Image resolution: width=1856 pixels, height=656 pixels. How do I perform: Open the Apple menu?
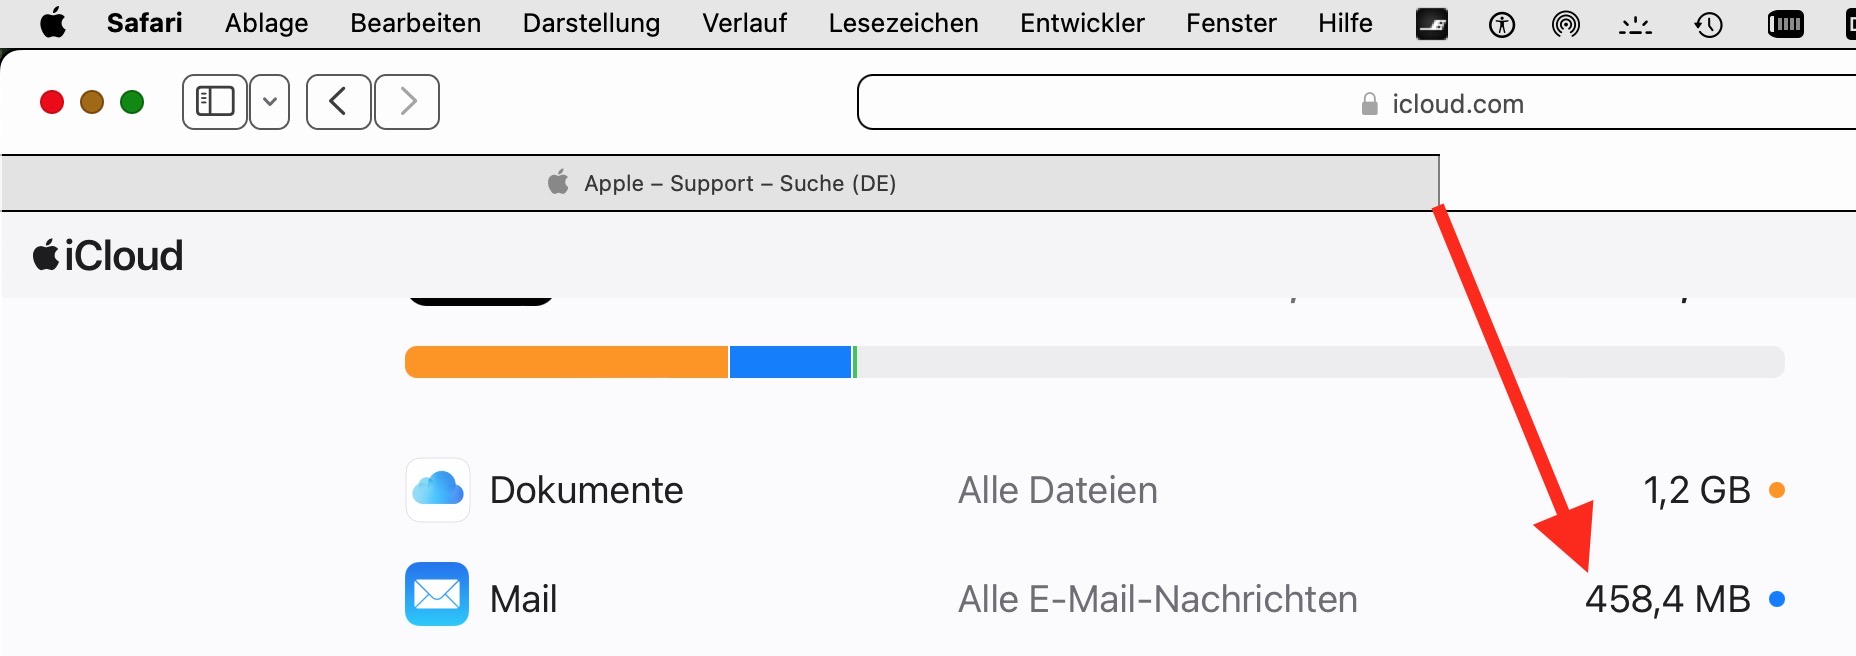(x=53, y=23)
